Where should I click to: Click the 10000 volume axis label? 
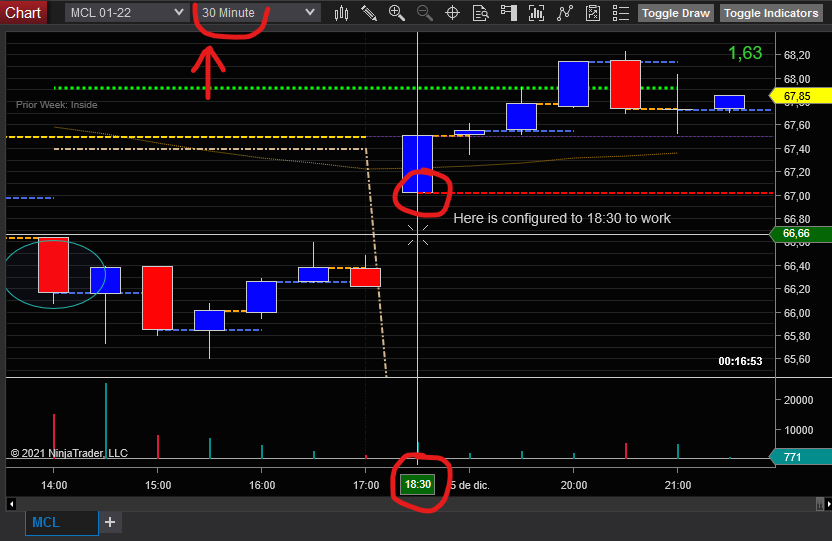click(x=798, y=430)
